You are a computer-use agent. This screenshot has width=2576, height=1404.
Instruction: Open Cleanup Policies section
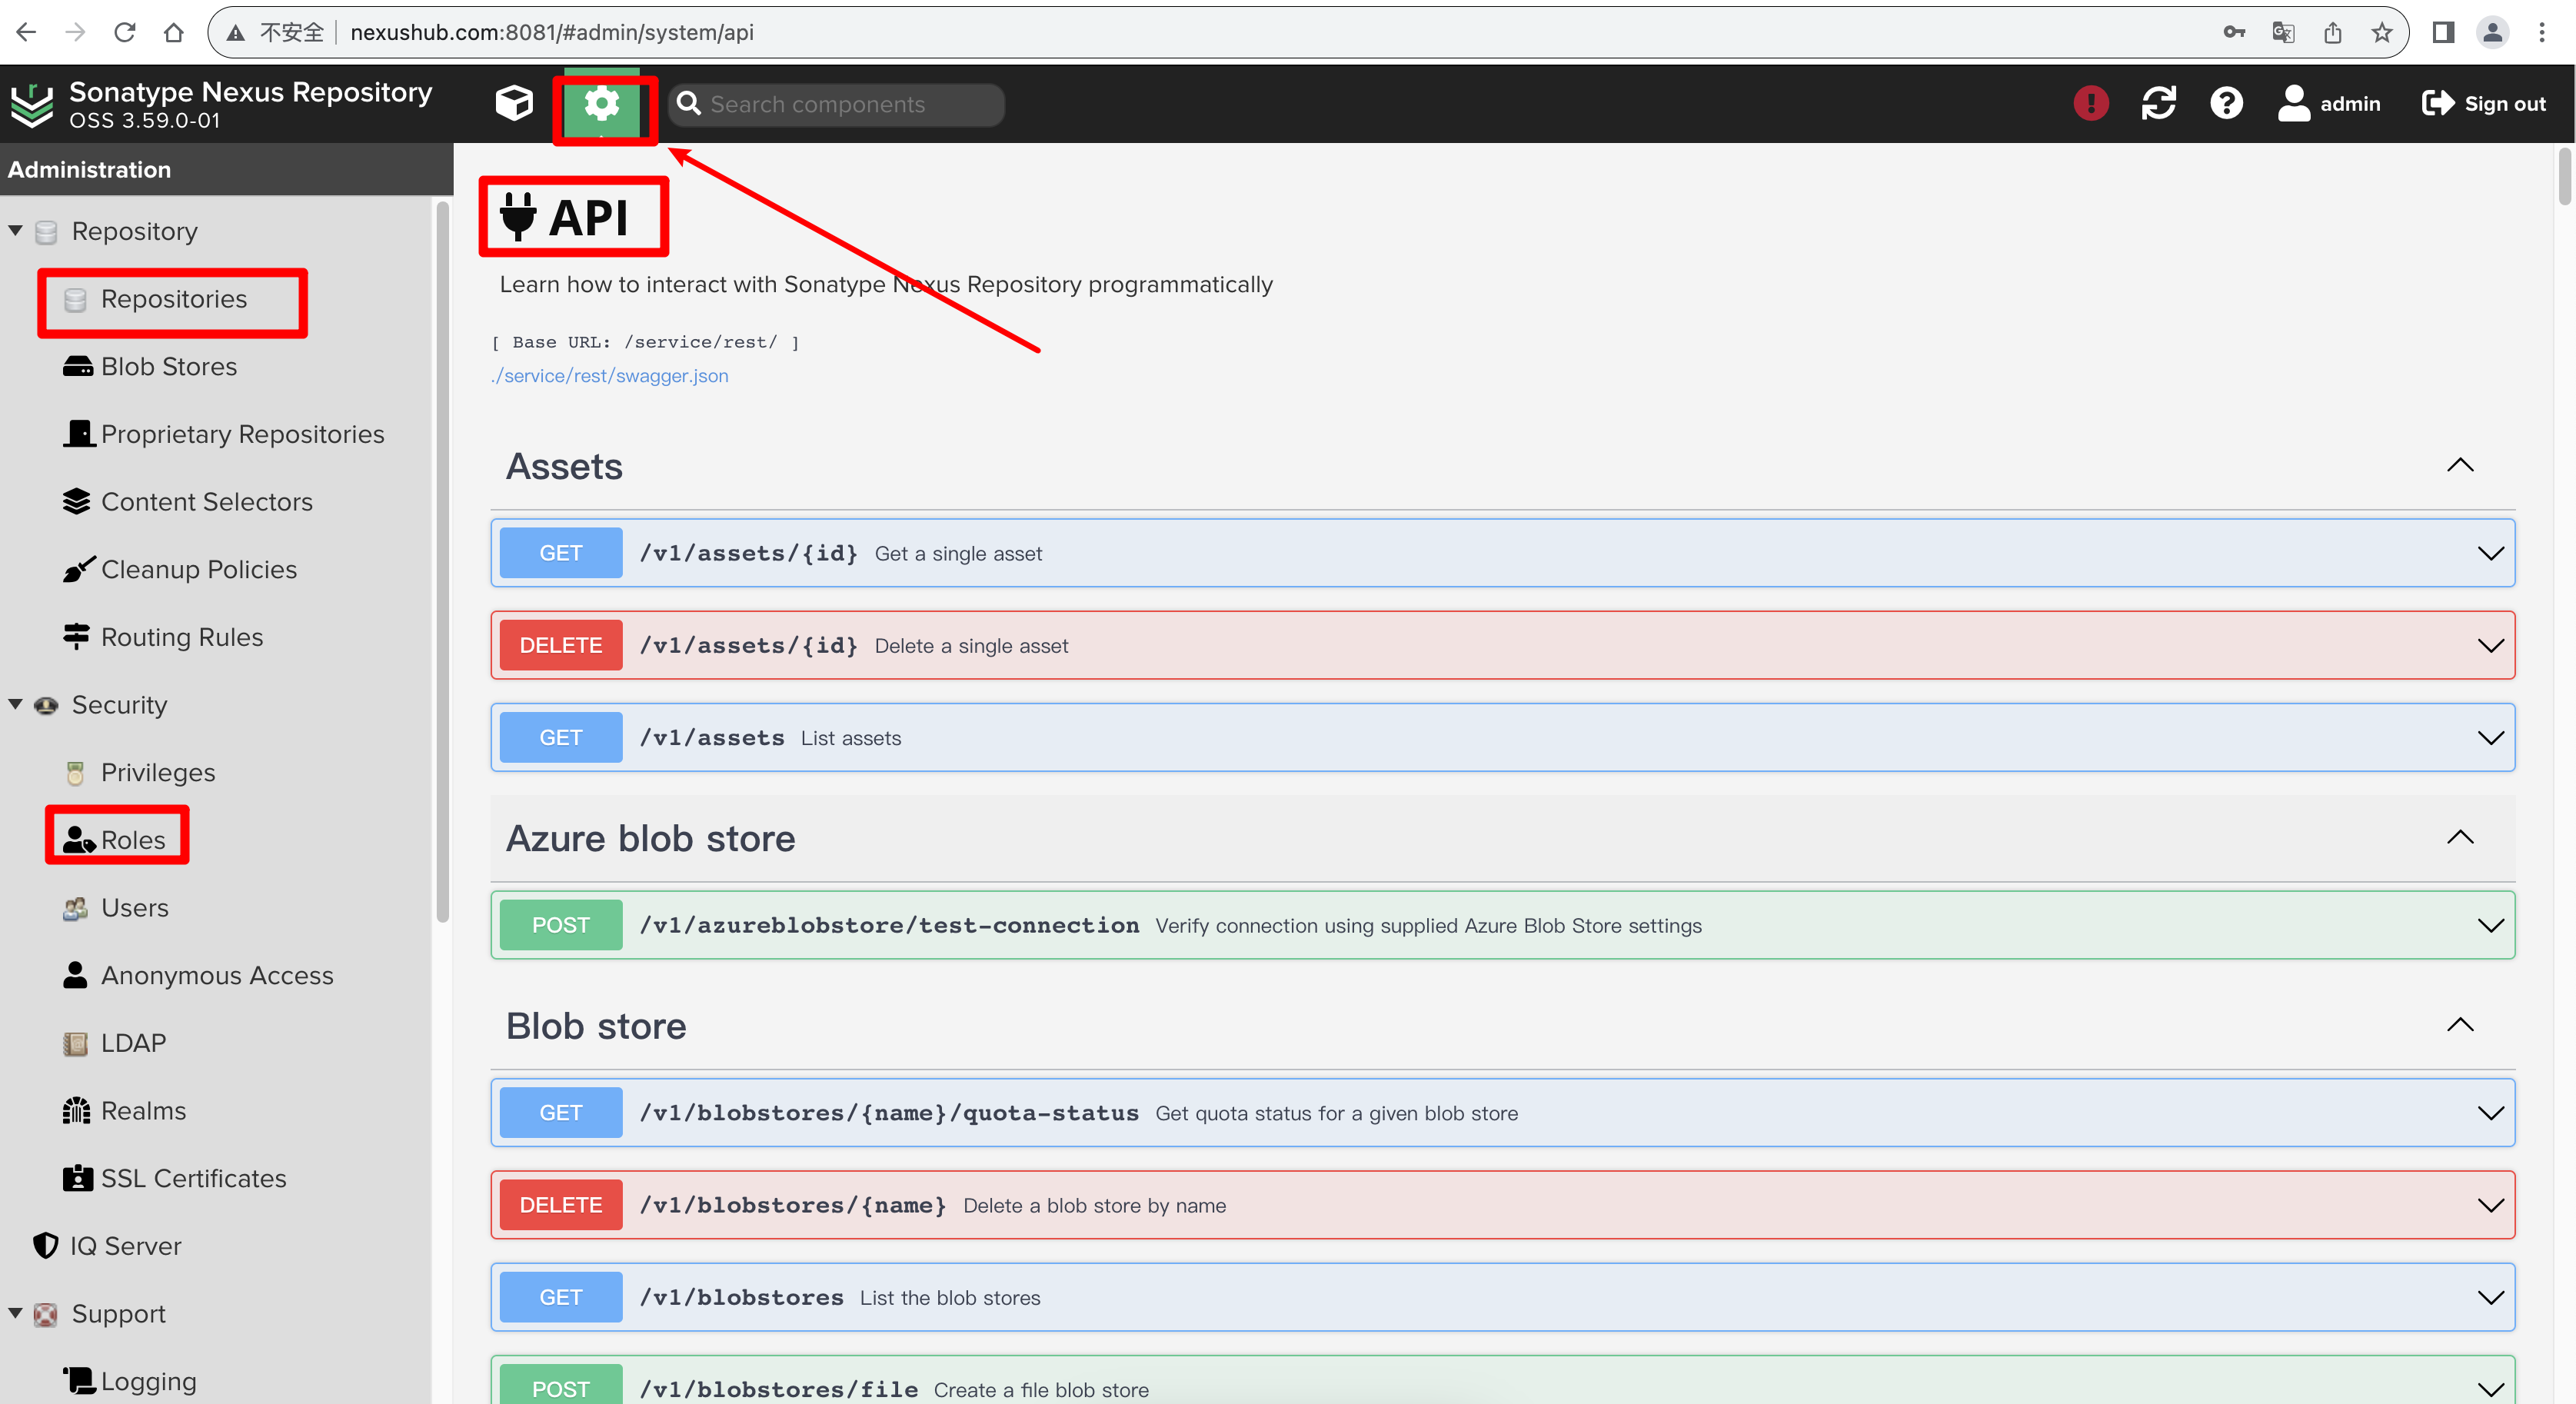[x=180, y=569]
